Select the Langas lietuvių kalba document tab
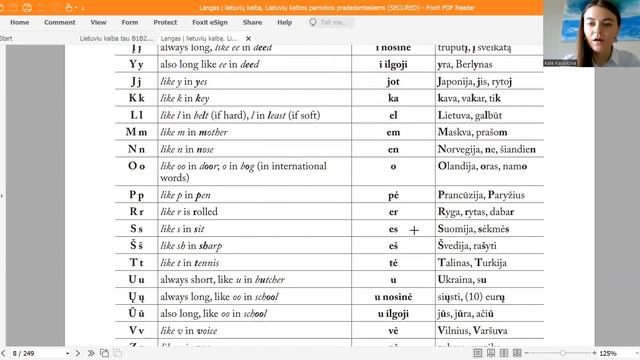This screenshot has height=360, width=640. (199, 38)
